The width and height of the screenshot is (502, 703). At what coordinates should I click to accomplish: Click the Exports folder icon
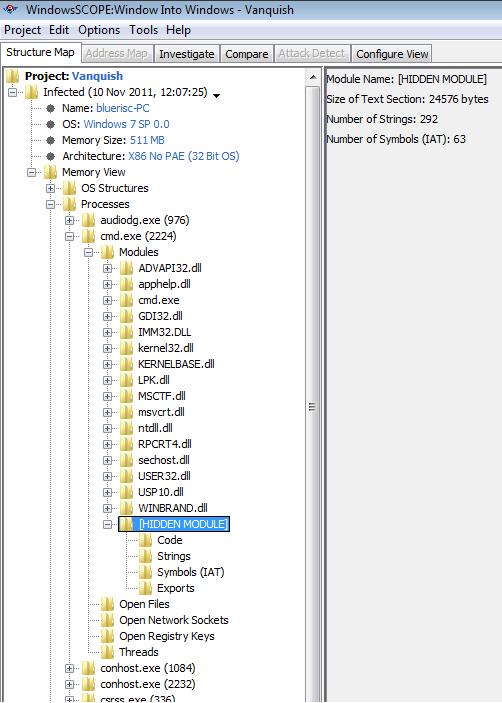(x=145, y=588)
